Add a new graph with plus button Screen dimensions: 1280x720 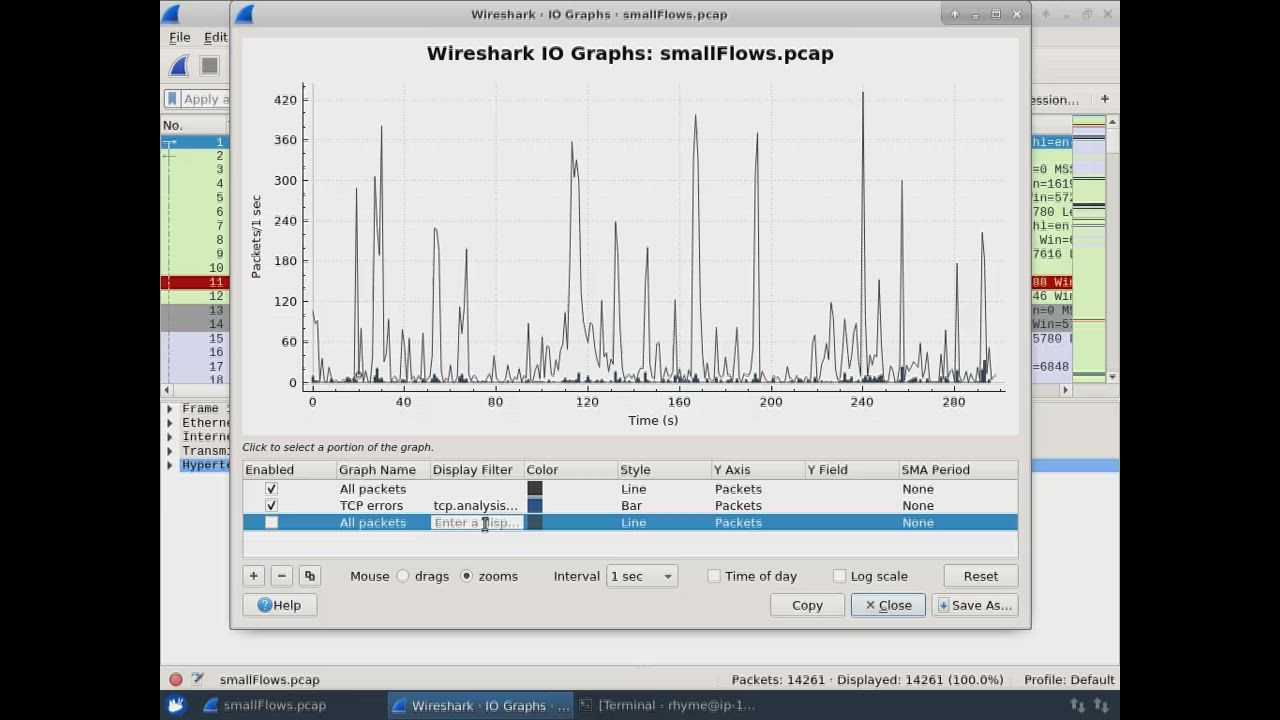point(253,576)
